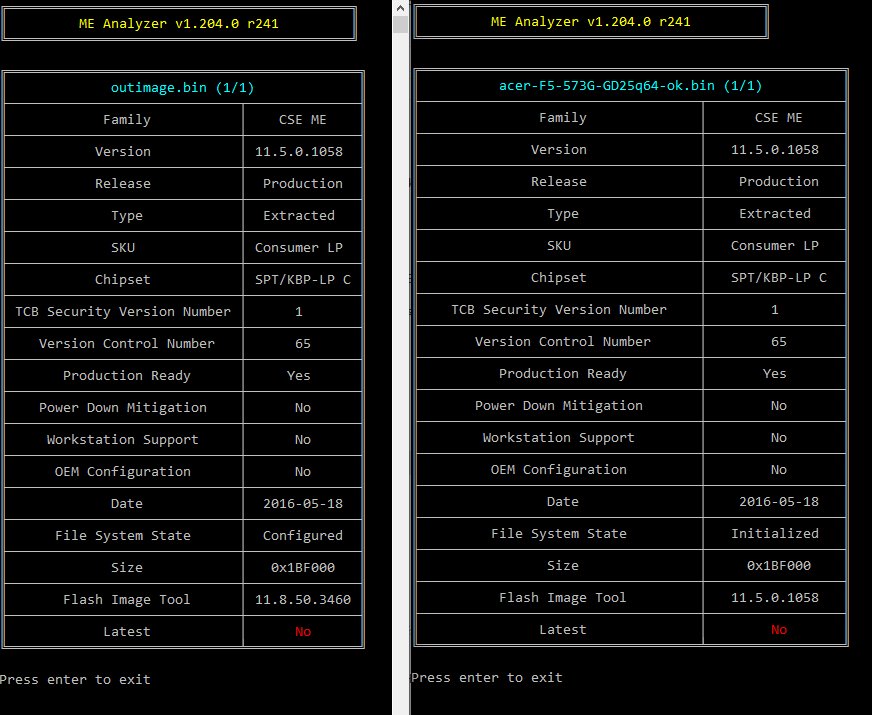
Task: Click the right window's 'Consumer LP' SKU value
Action: (x=775, y=245)
